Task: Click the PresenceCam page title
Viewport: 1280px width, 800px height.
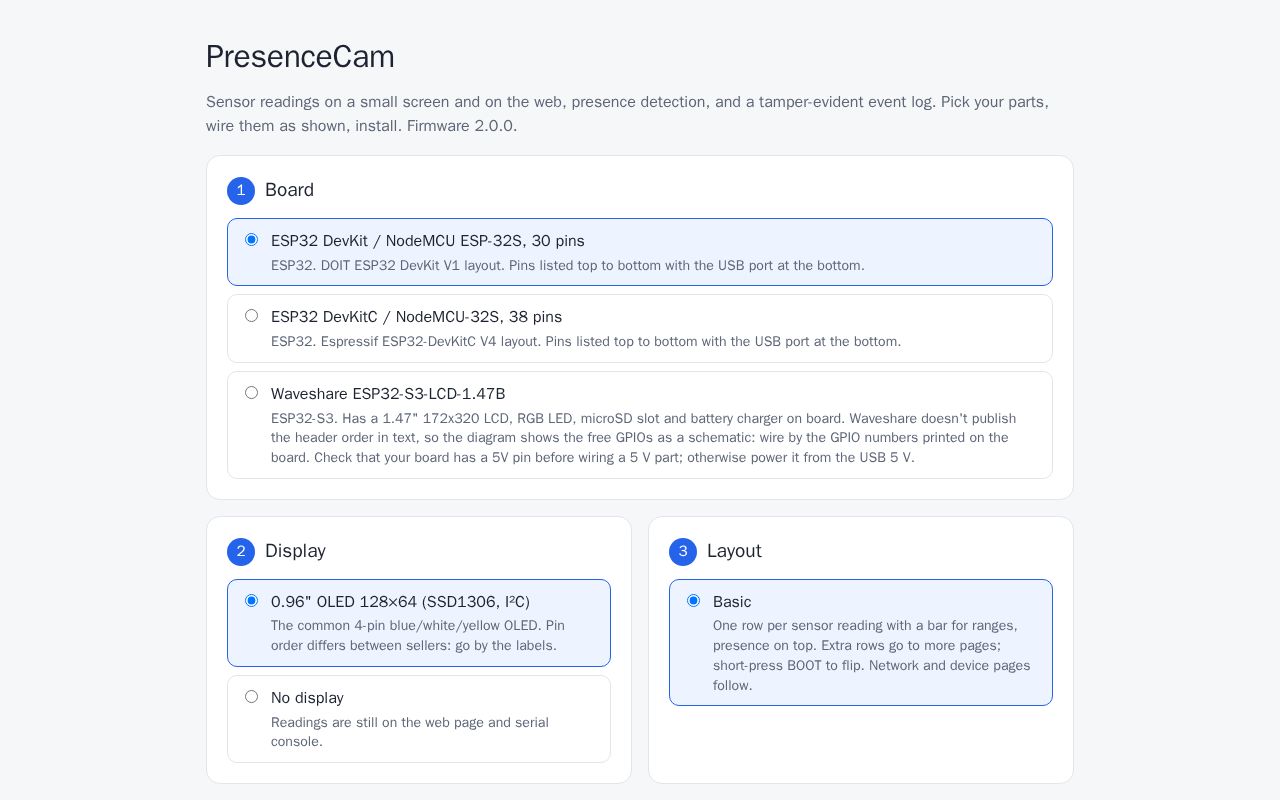Action: click(x=300, y=57)
